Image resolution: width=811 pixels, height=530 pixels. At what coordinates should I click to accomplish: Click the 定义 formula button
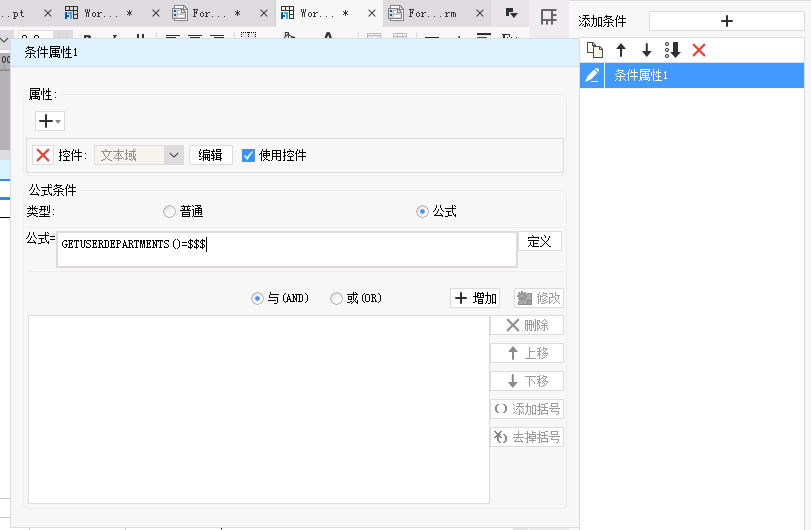point(539,241)
